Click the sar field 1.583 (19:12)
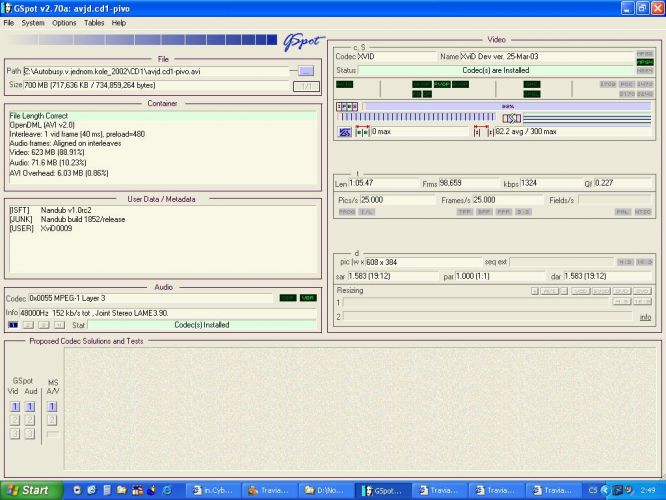This screenshot has width=666, height=500. 392,276
